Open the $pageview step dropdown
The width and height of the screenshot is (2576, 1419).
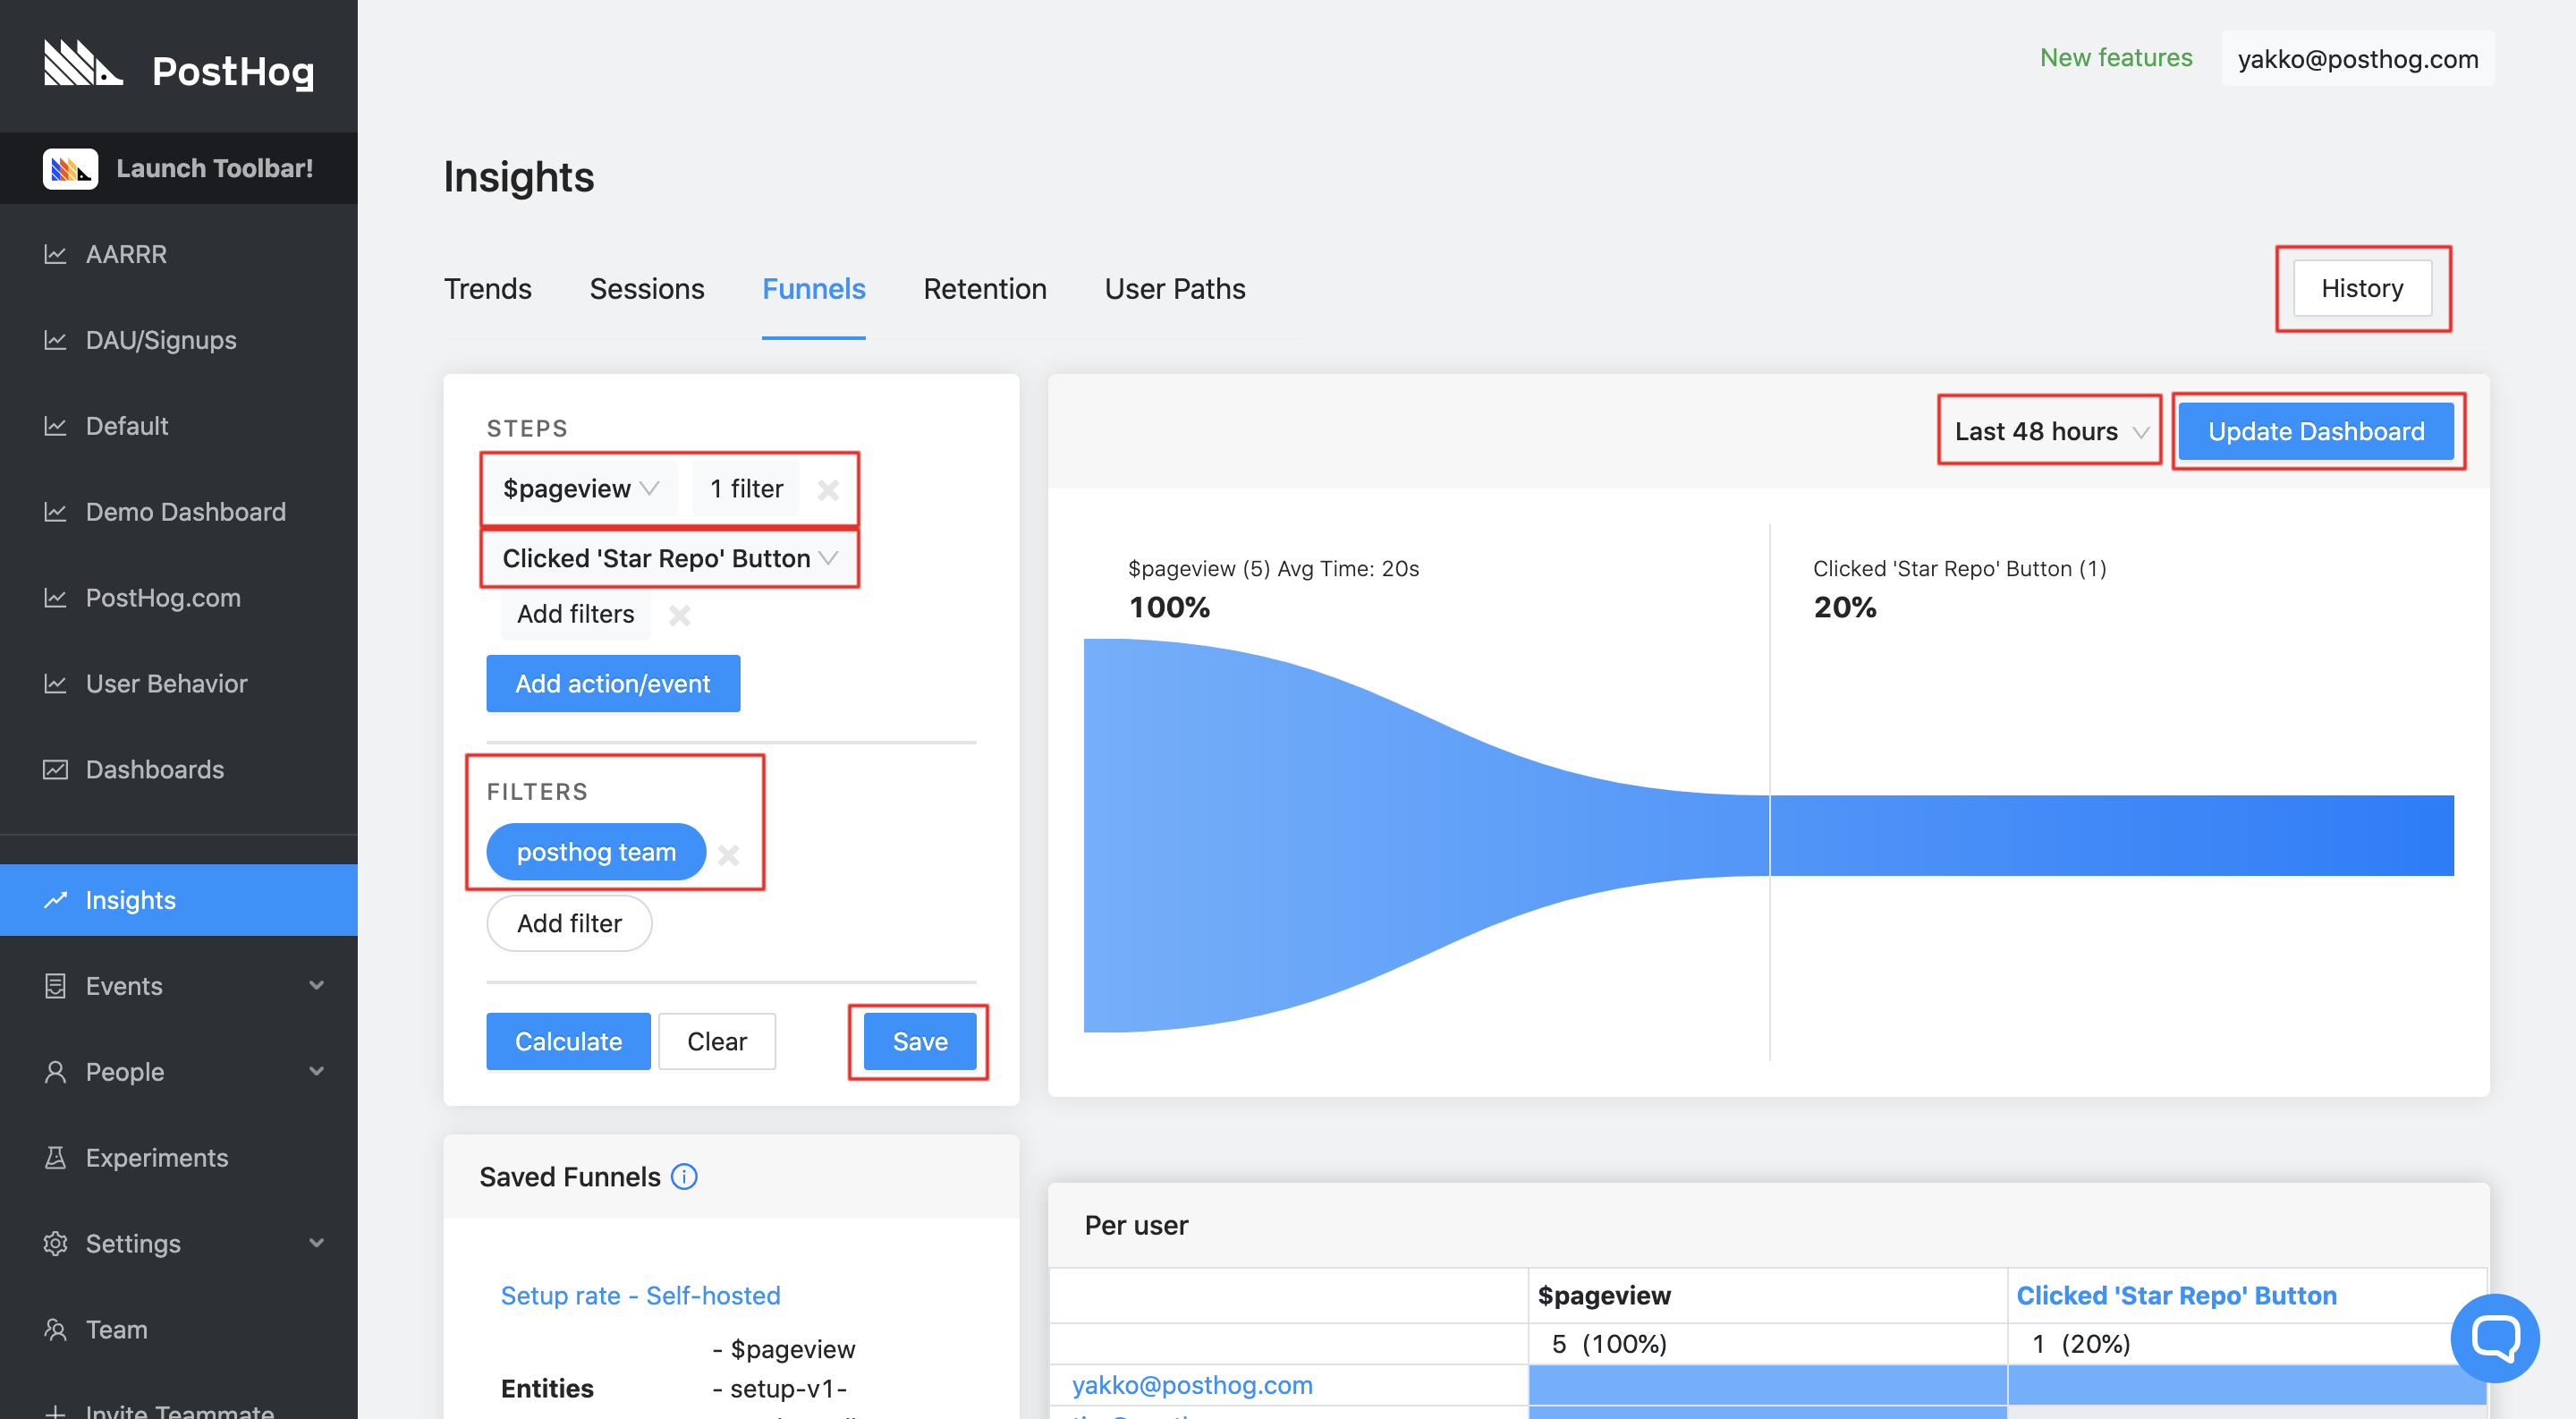click(580, 489)
